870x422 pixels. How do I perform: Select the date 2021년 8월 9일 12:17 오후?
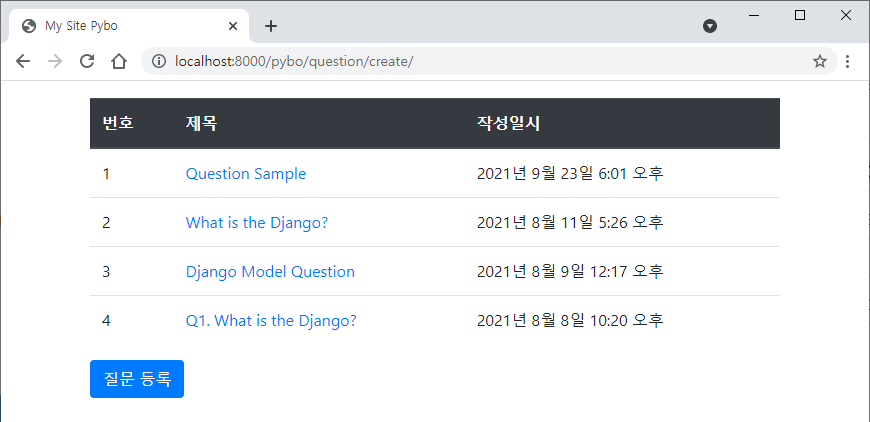[x=570, y=272]
